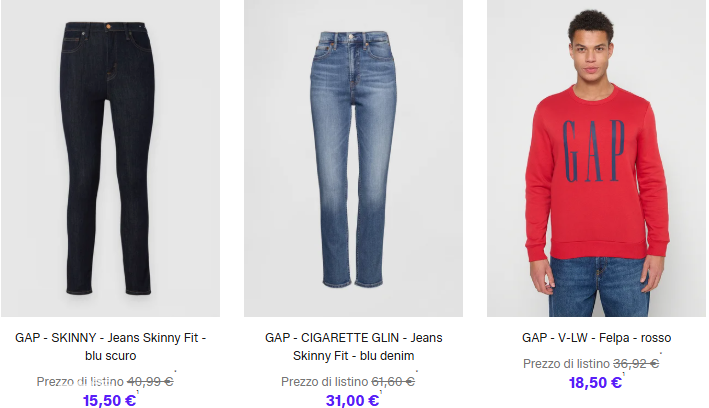Click 'Prezzo di listino' label under skinny jeans
This screenshot has width=709, height=408.
(x=80, y=382)
